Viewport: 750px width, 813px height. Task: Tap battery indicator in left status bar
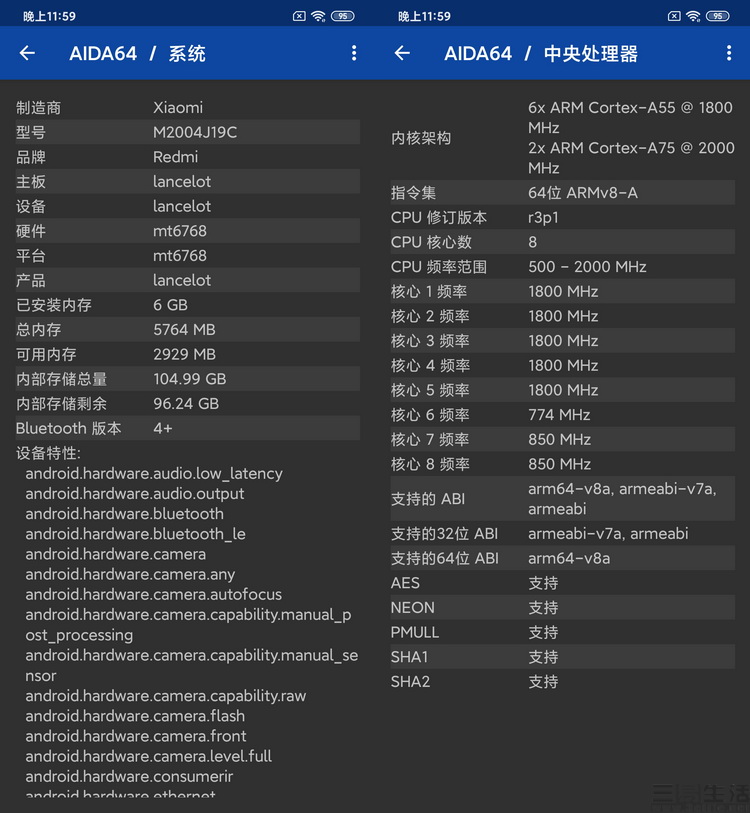tap(342, 16)
